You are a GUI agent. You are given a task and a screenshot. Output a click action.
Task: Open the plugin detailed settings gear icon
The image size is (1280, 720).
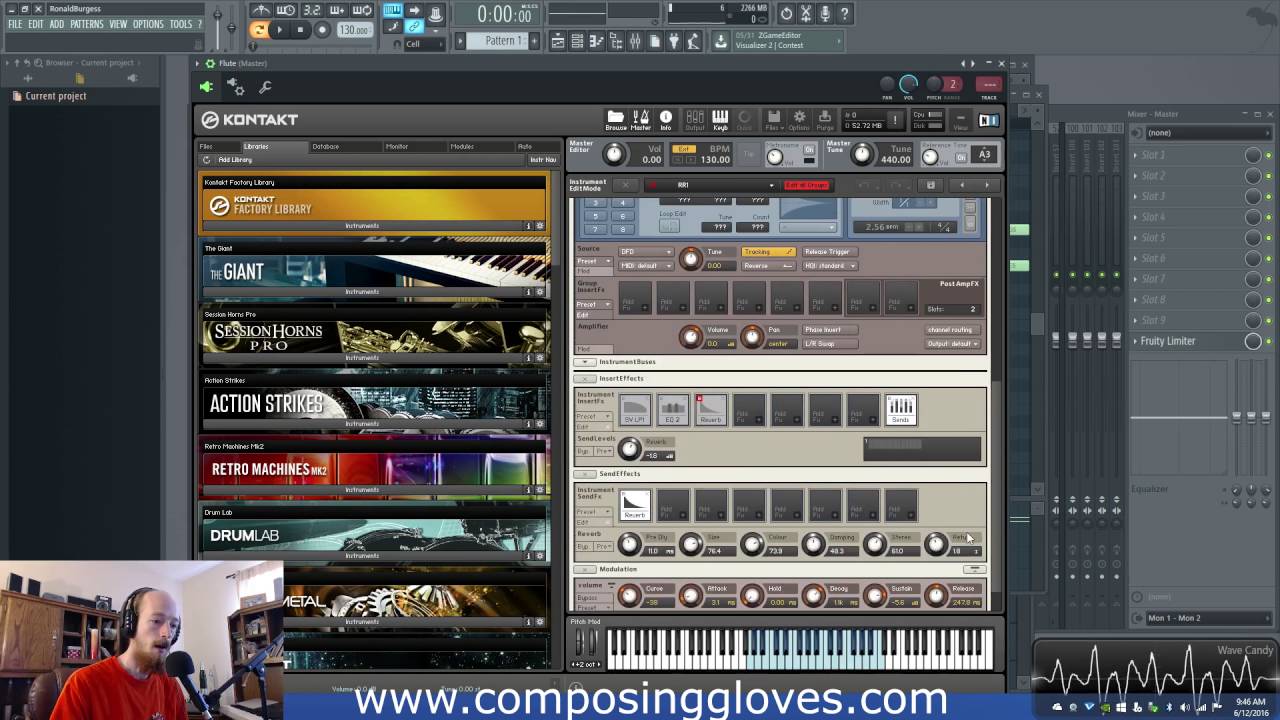coord(237,88)
